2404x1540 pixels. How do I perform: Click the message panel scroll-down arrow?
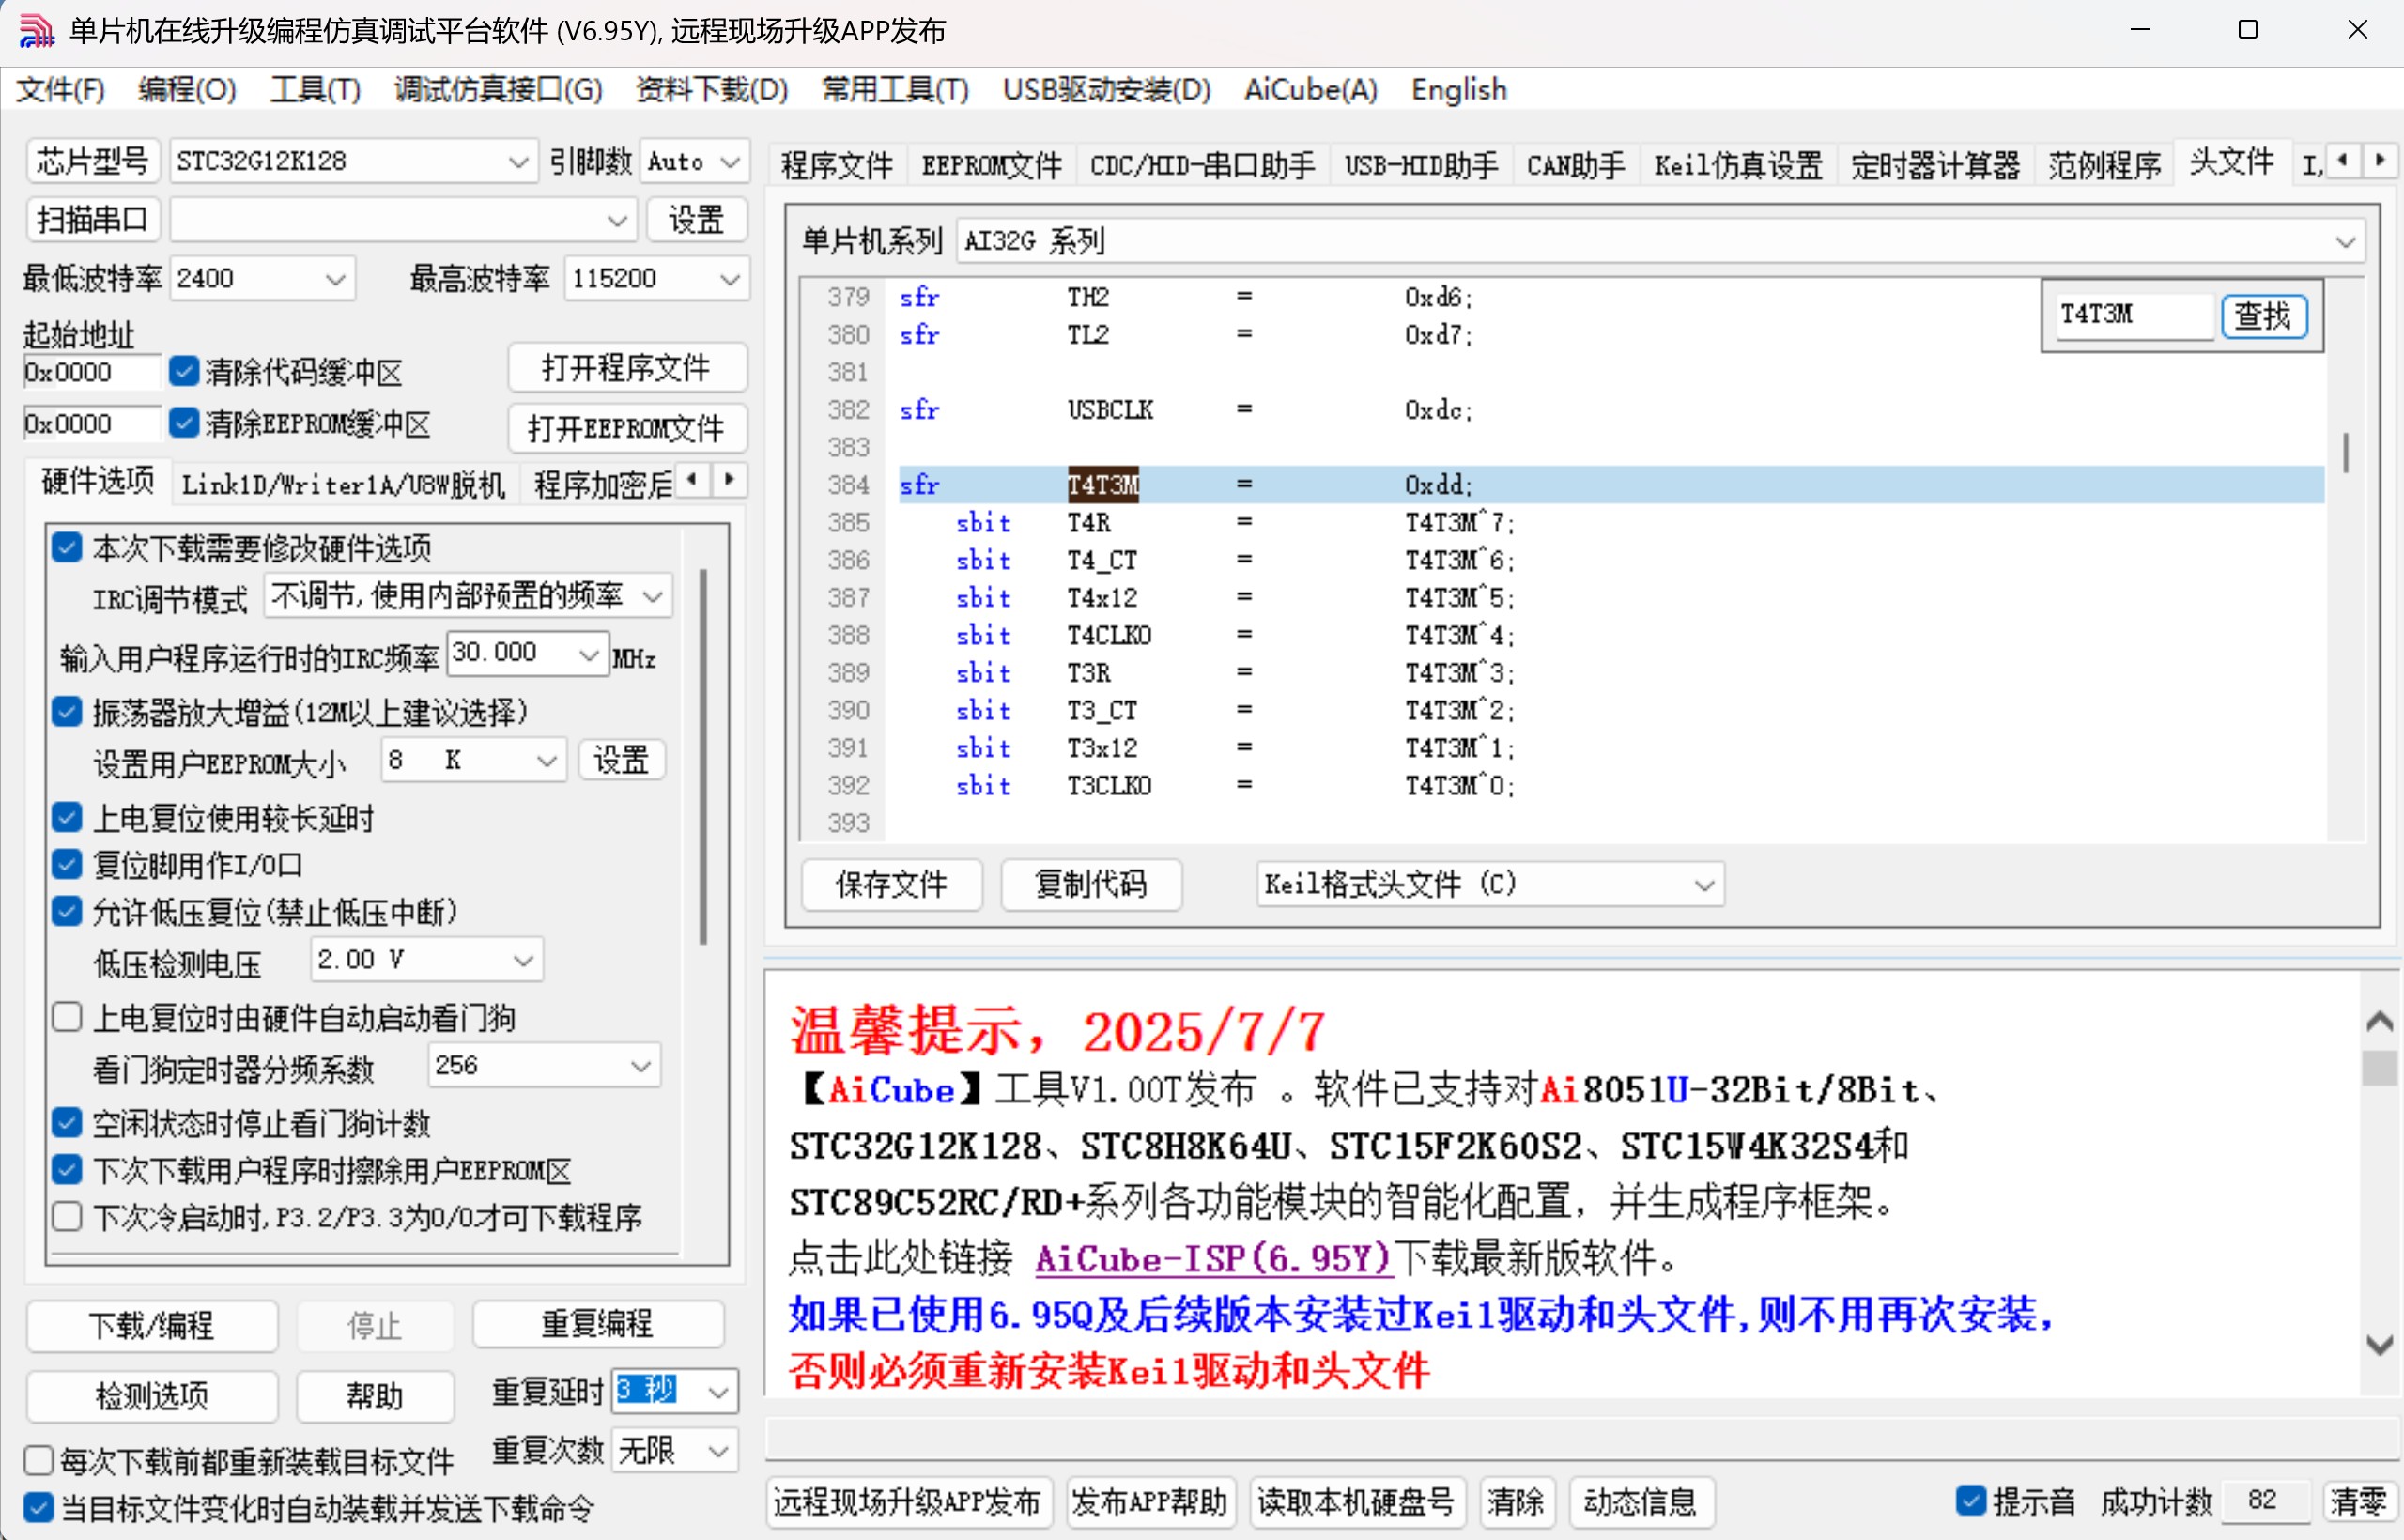[x=2379, y=1345]
